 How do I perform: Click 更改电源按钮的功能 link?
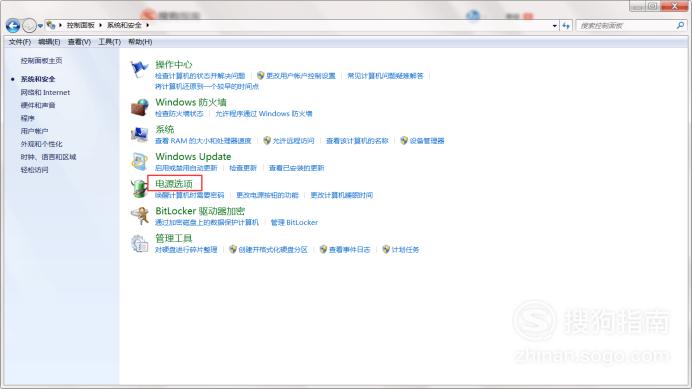coord(267,195)
